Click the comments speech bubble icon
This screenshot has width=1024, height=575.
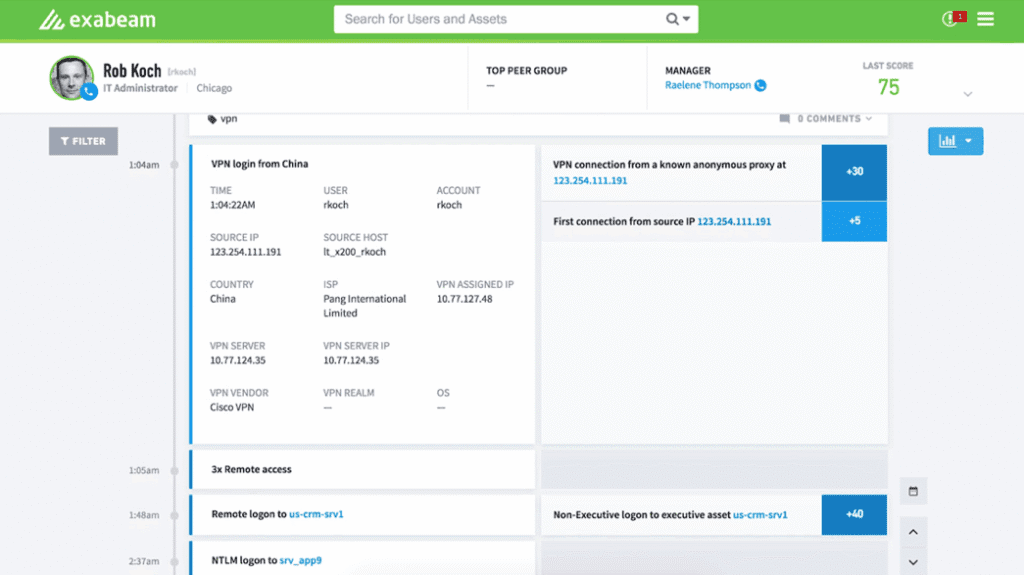click(x=784, y=119)
